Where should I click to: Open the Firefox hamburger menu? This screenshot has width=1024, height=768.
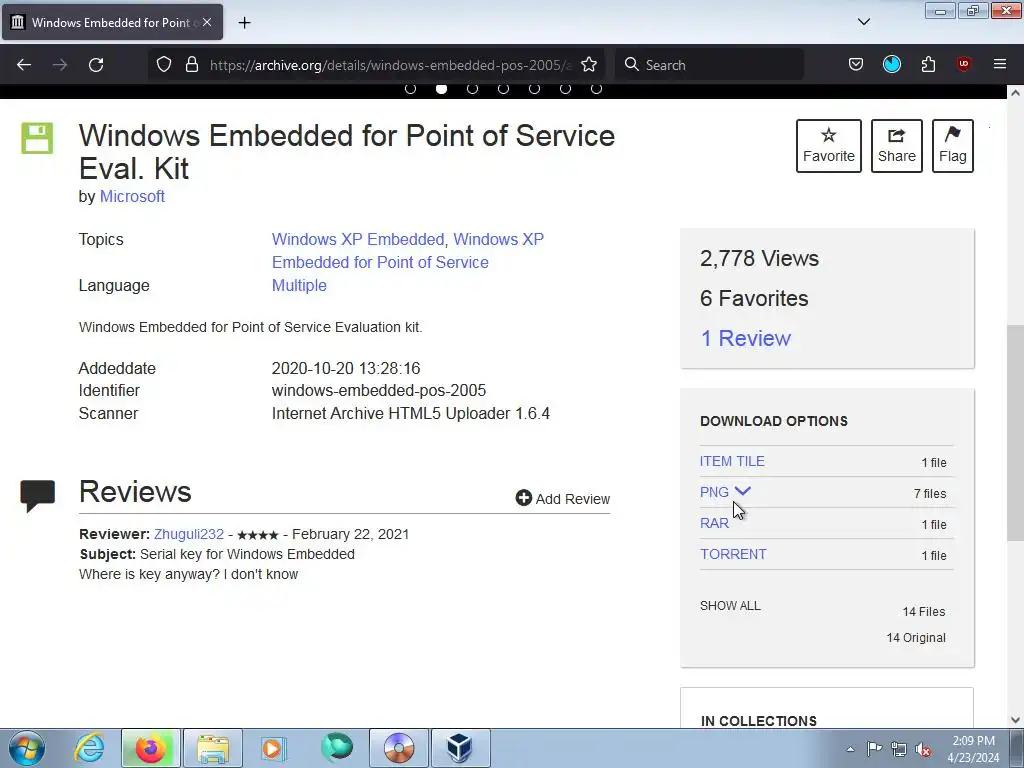click(x=1000, y=65)
